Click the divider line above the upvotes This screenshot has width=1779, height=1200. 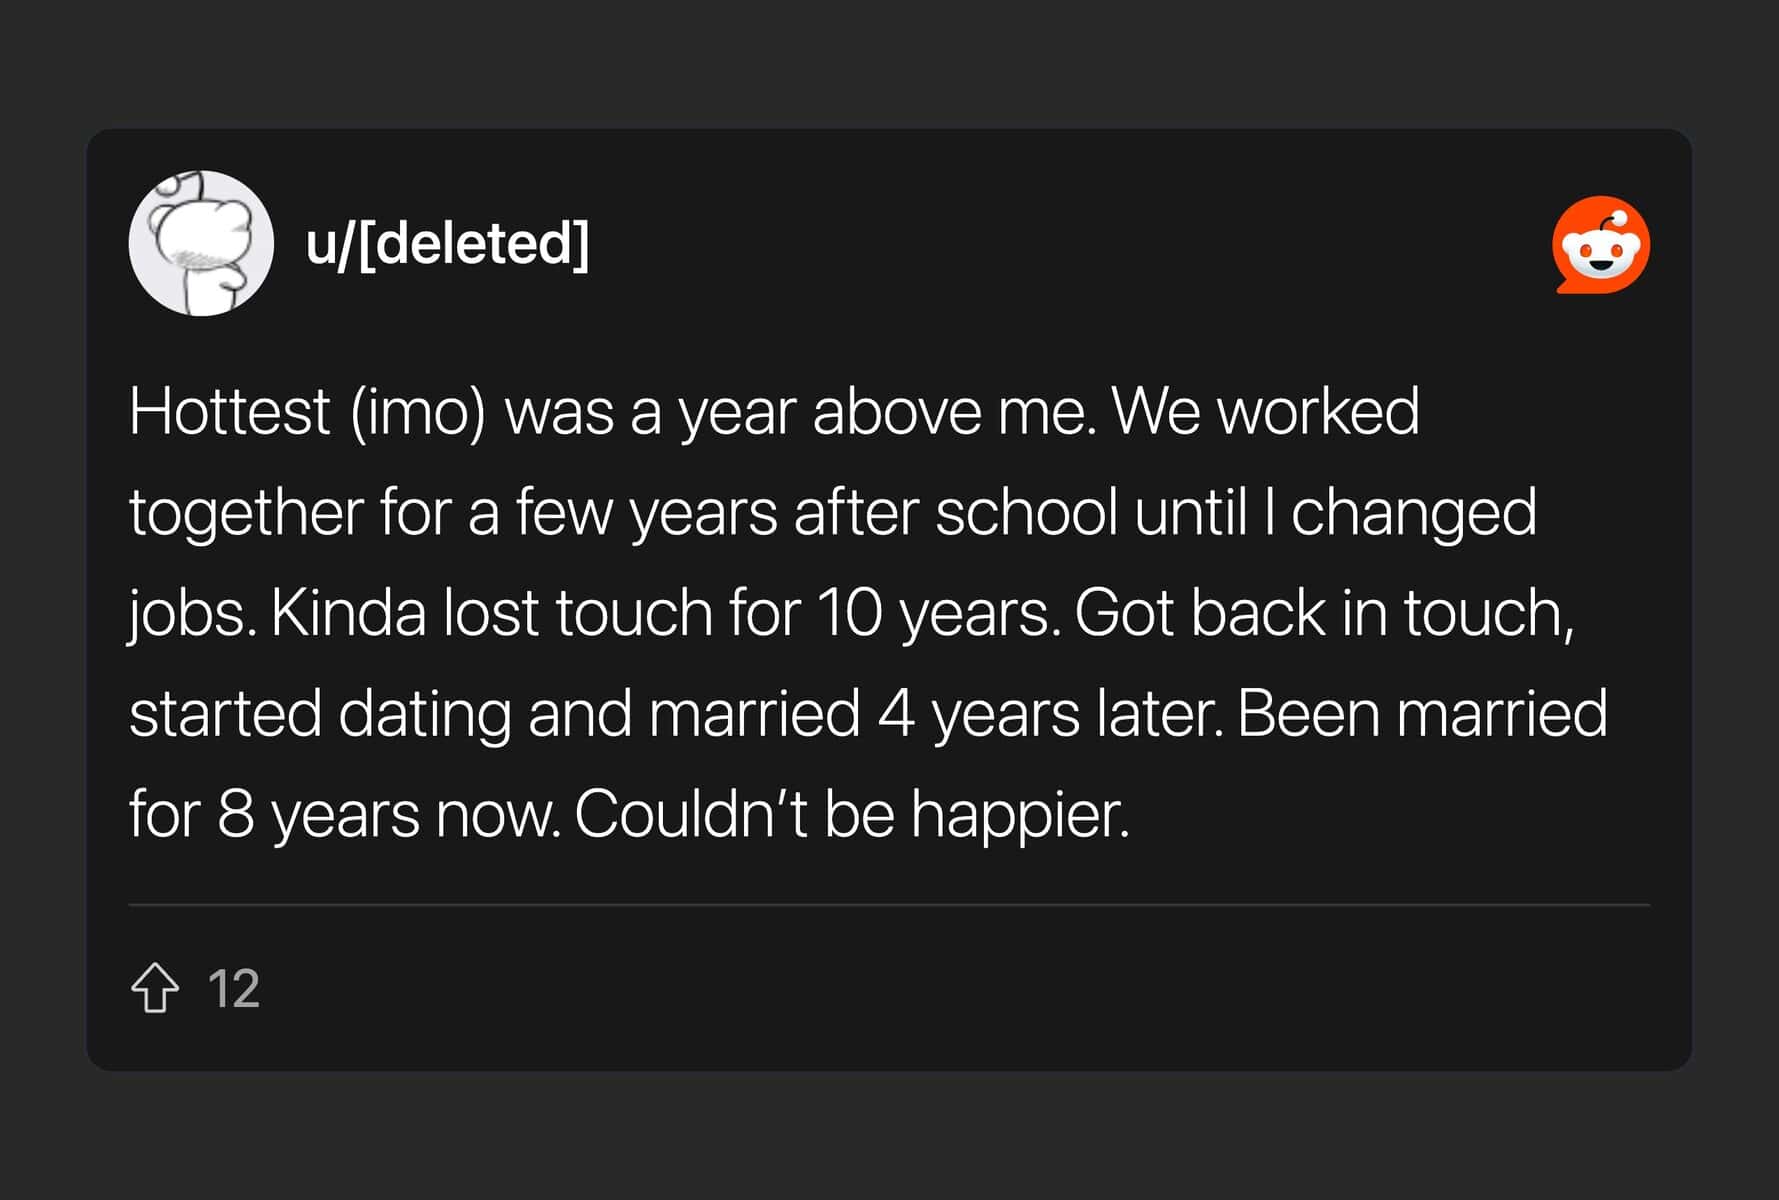click(x=888, y=905)
